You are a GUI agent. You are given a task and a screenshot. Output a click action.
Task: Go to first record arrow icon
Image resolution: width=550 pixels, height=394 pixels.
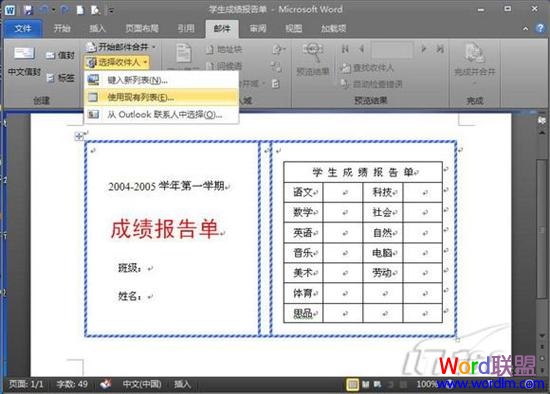pos(345,49)
